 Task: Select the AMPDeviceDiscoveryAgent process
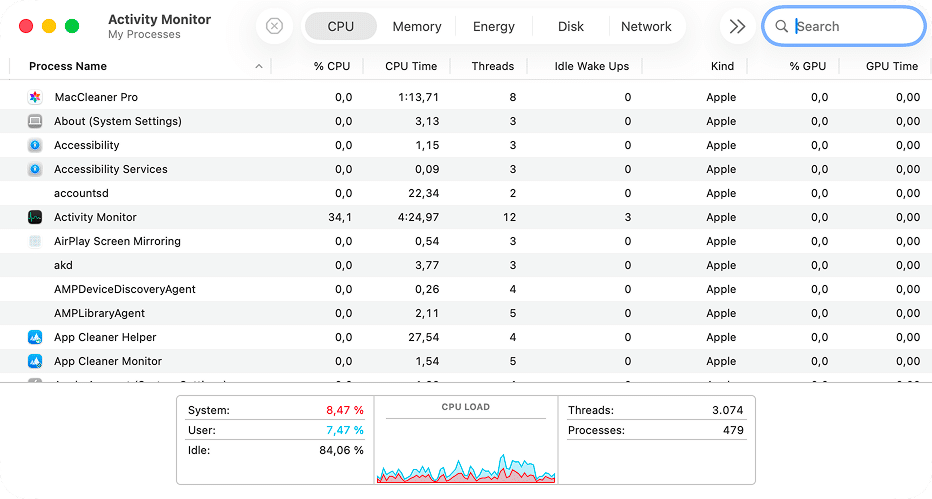[124, 289]
